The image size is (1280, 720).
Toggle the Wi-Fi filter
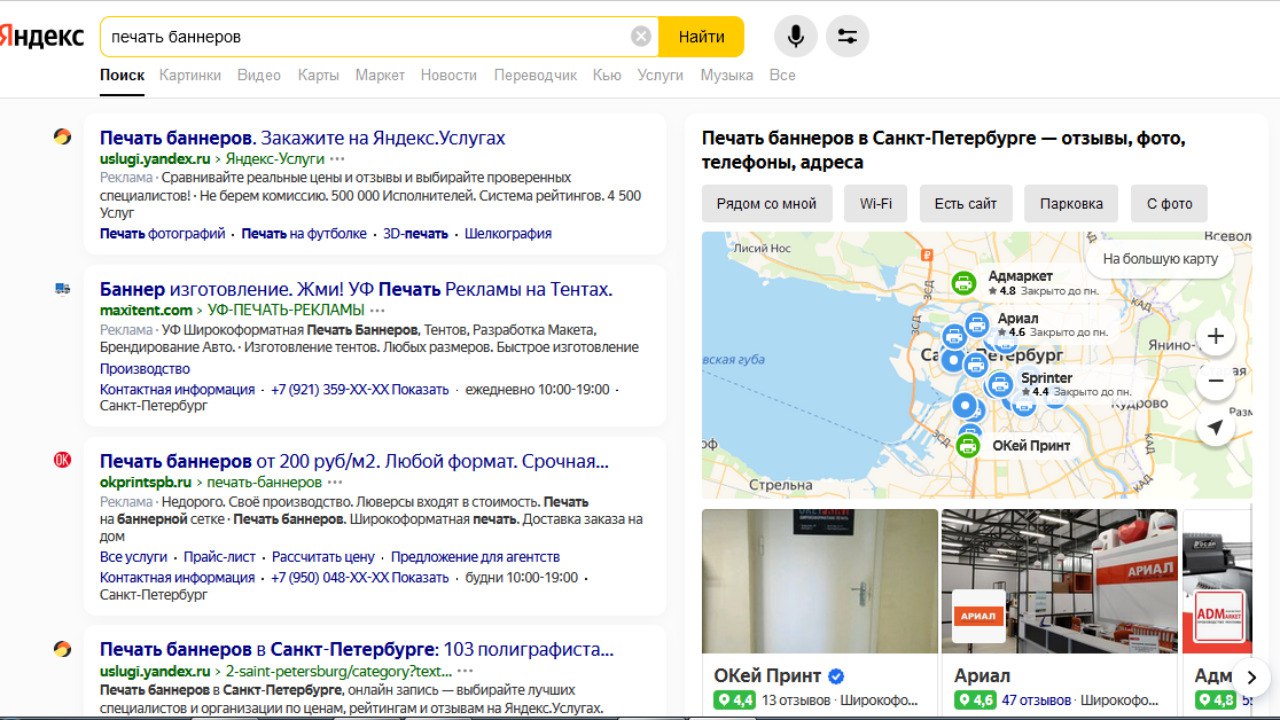point(876,203)
